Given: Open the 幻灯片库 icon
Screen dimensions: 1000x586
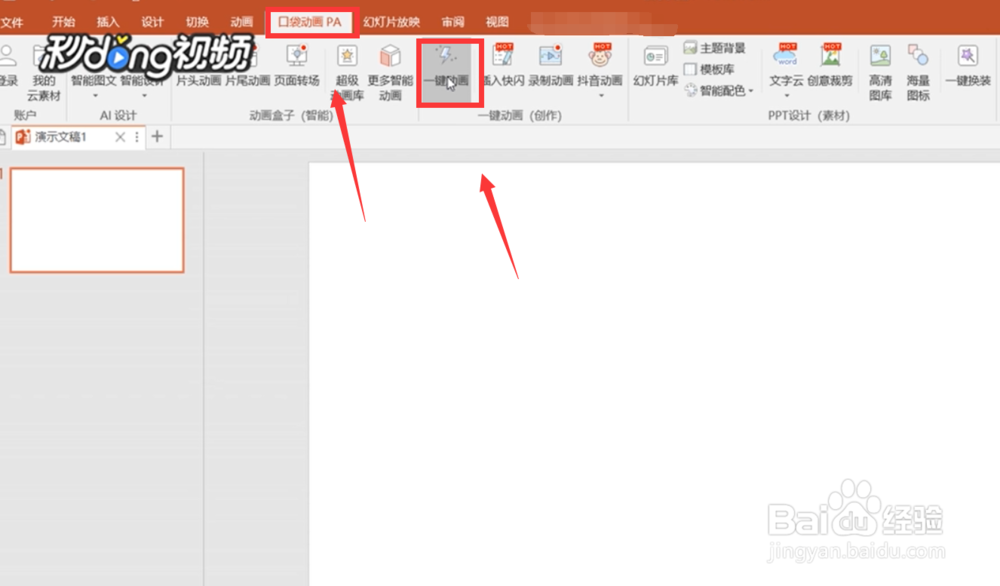Looking at the screenshot, I should click(655, 57).
